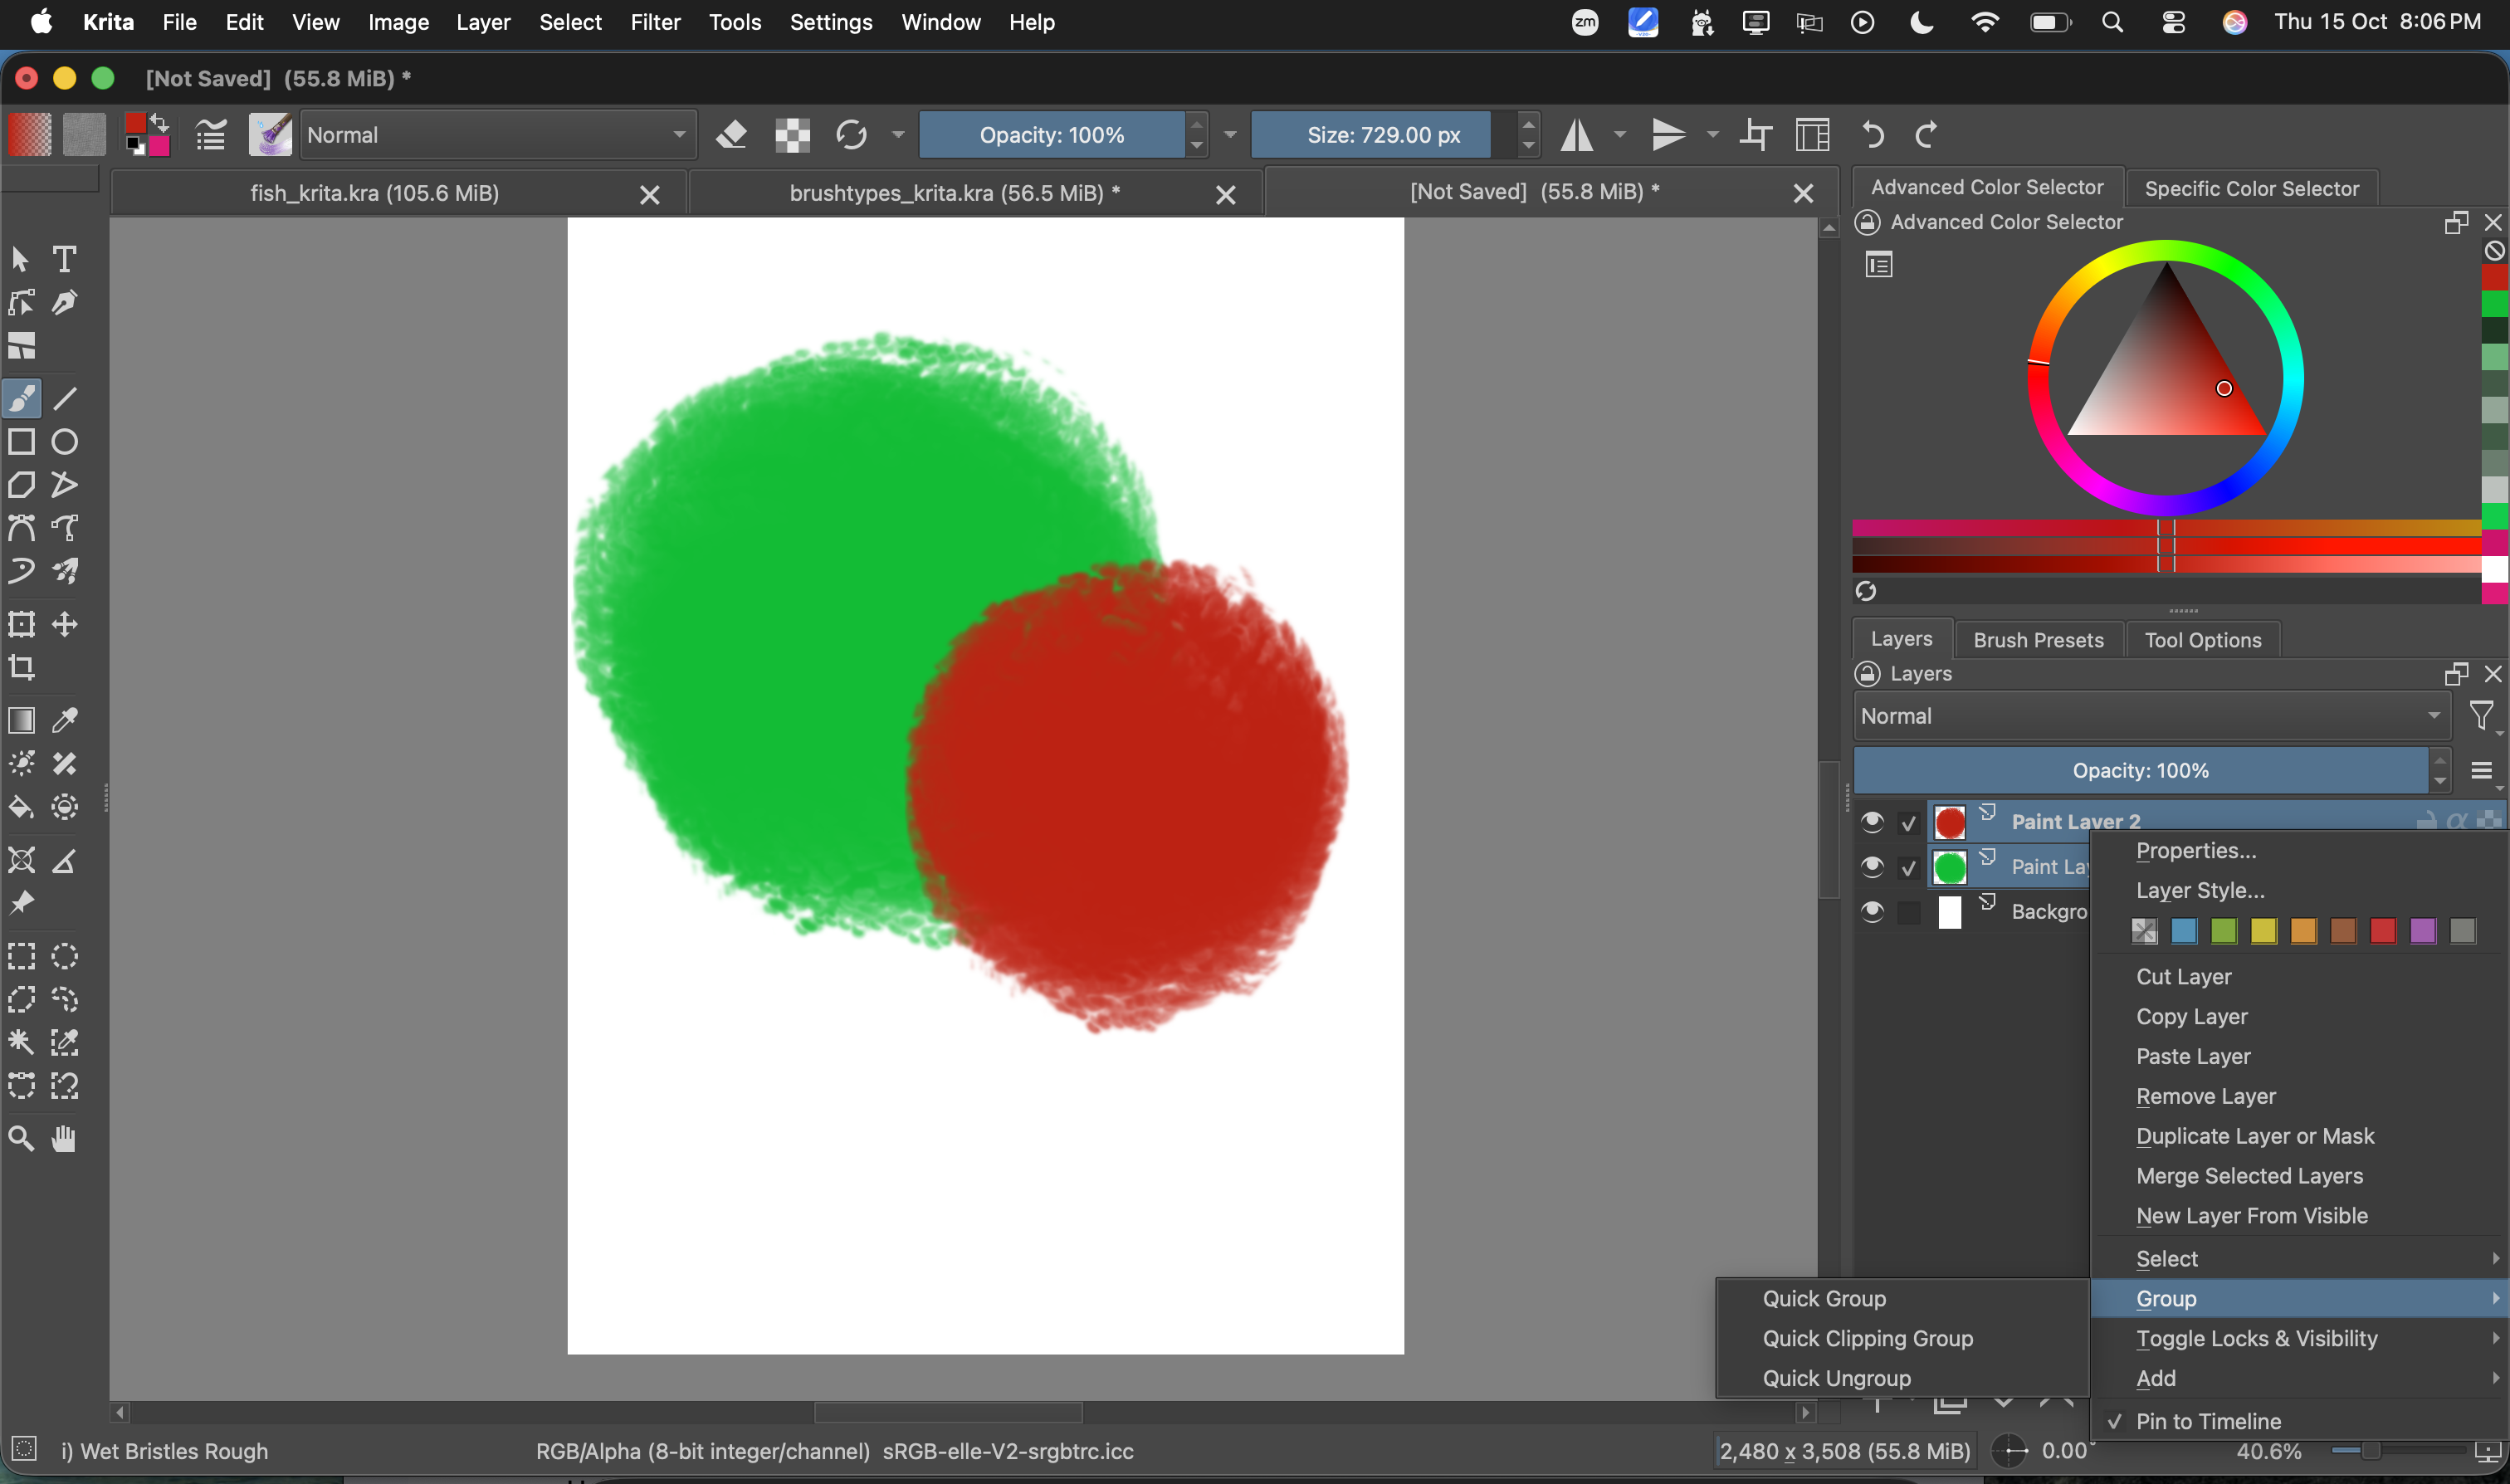This screenshot has height=1484, width=2510.
Task: Select the Contiguous Selection magic wand tool
Action: tap(22, 1042)
